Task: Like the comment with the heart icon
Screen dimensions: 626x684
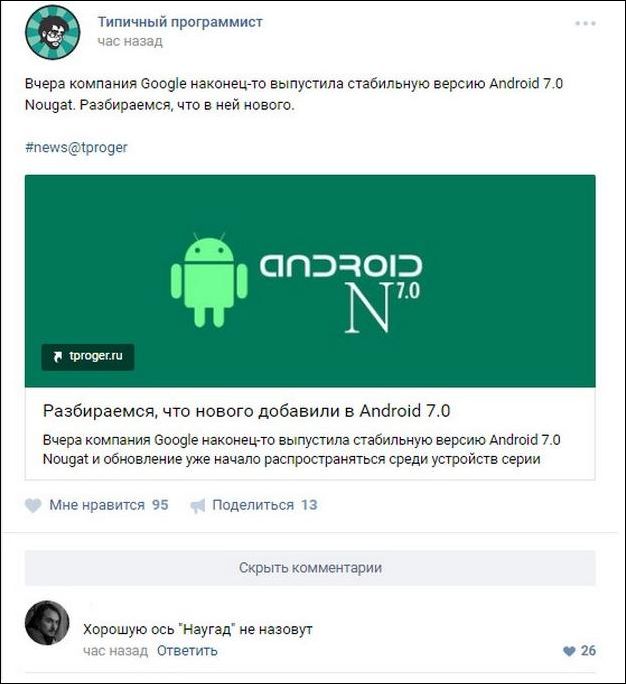Action: [569, 651]
